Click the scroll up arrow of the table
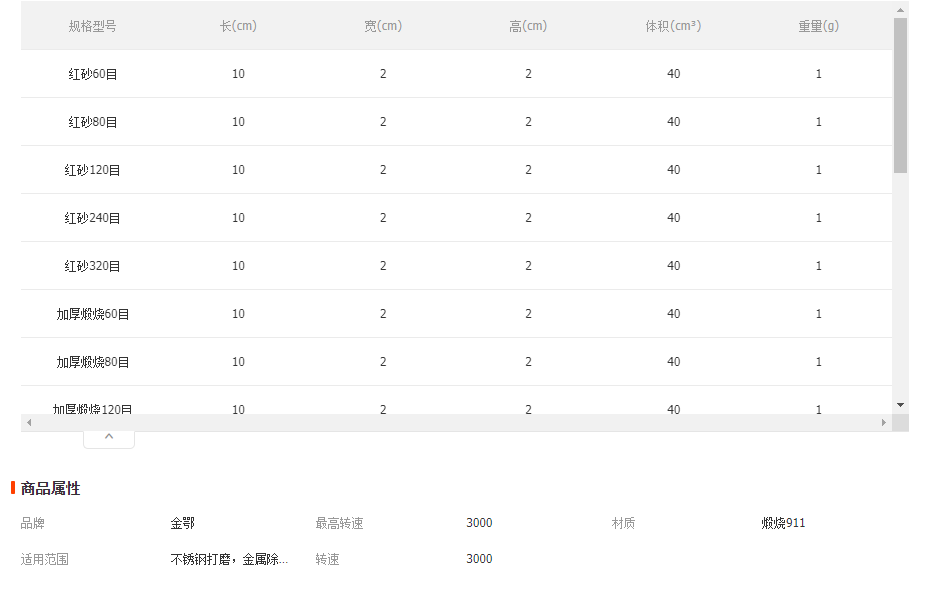This screenshot has width=941, height=592. [900, 10]
